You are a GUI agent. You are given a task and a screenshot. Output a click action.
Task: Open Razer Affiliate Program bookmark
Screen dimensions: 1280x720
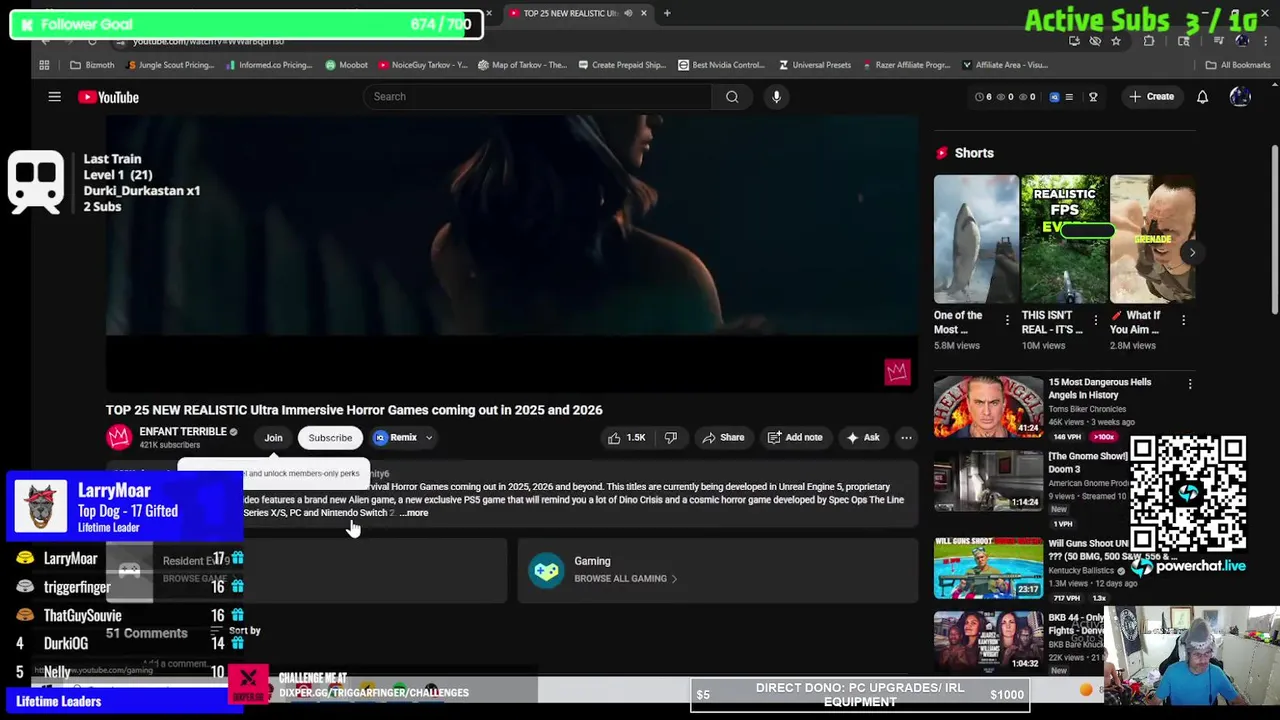(x=906, y=65)
